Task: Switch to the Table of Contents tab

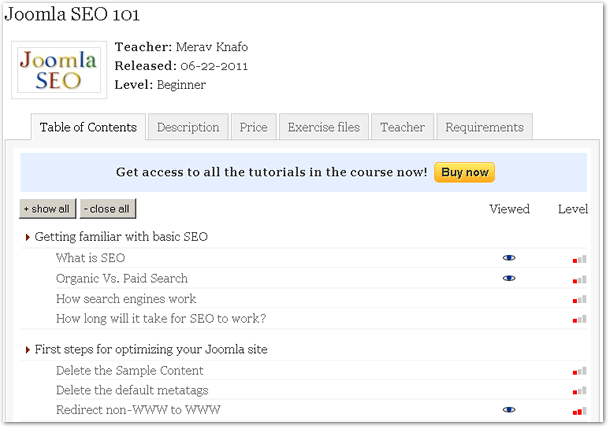Action: [88, 127]
